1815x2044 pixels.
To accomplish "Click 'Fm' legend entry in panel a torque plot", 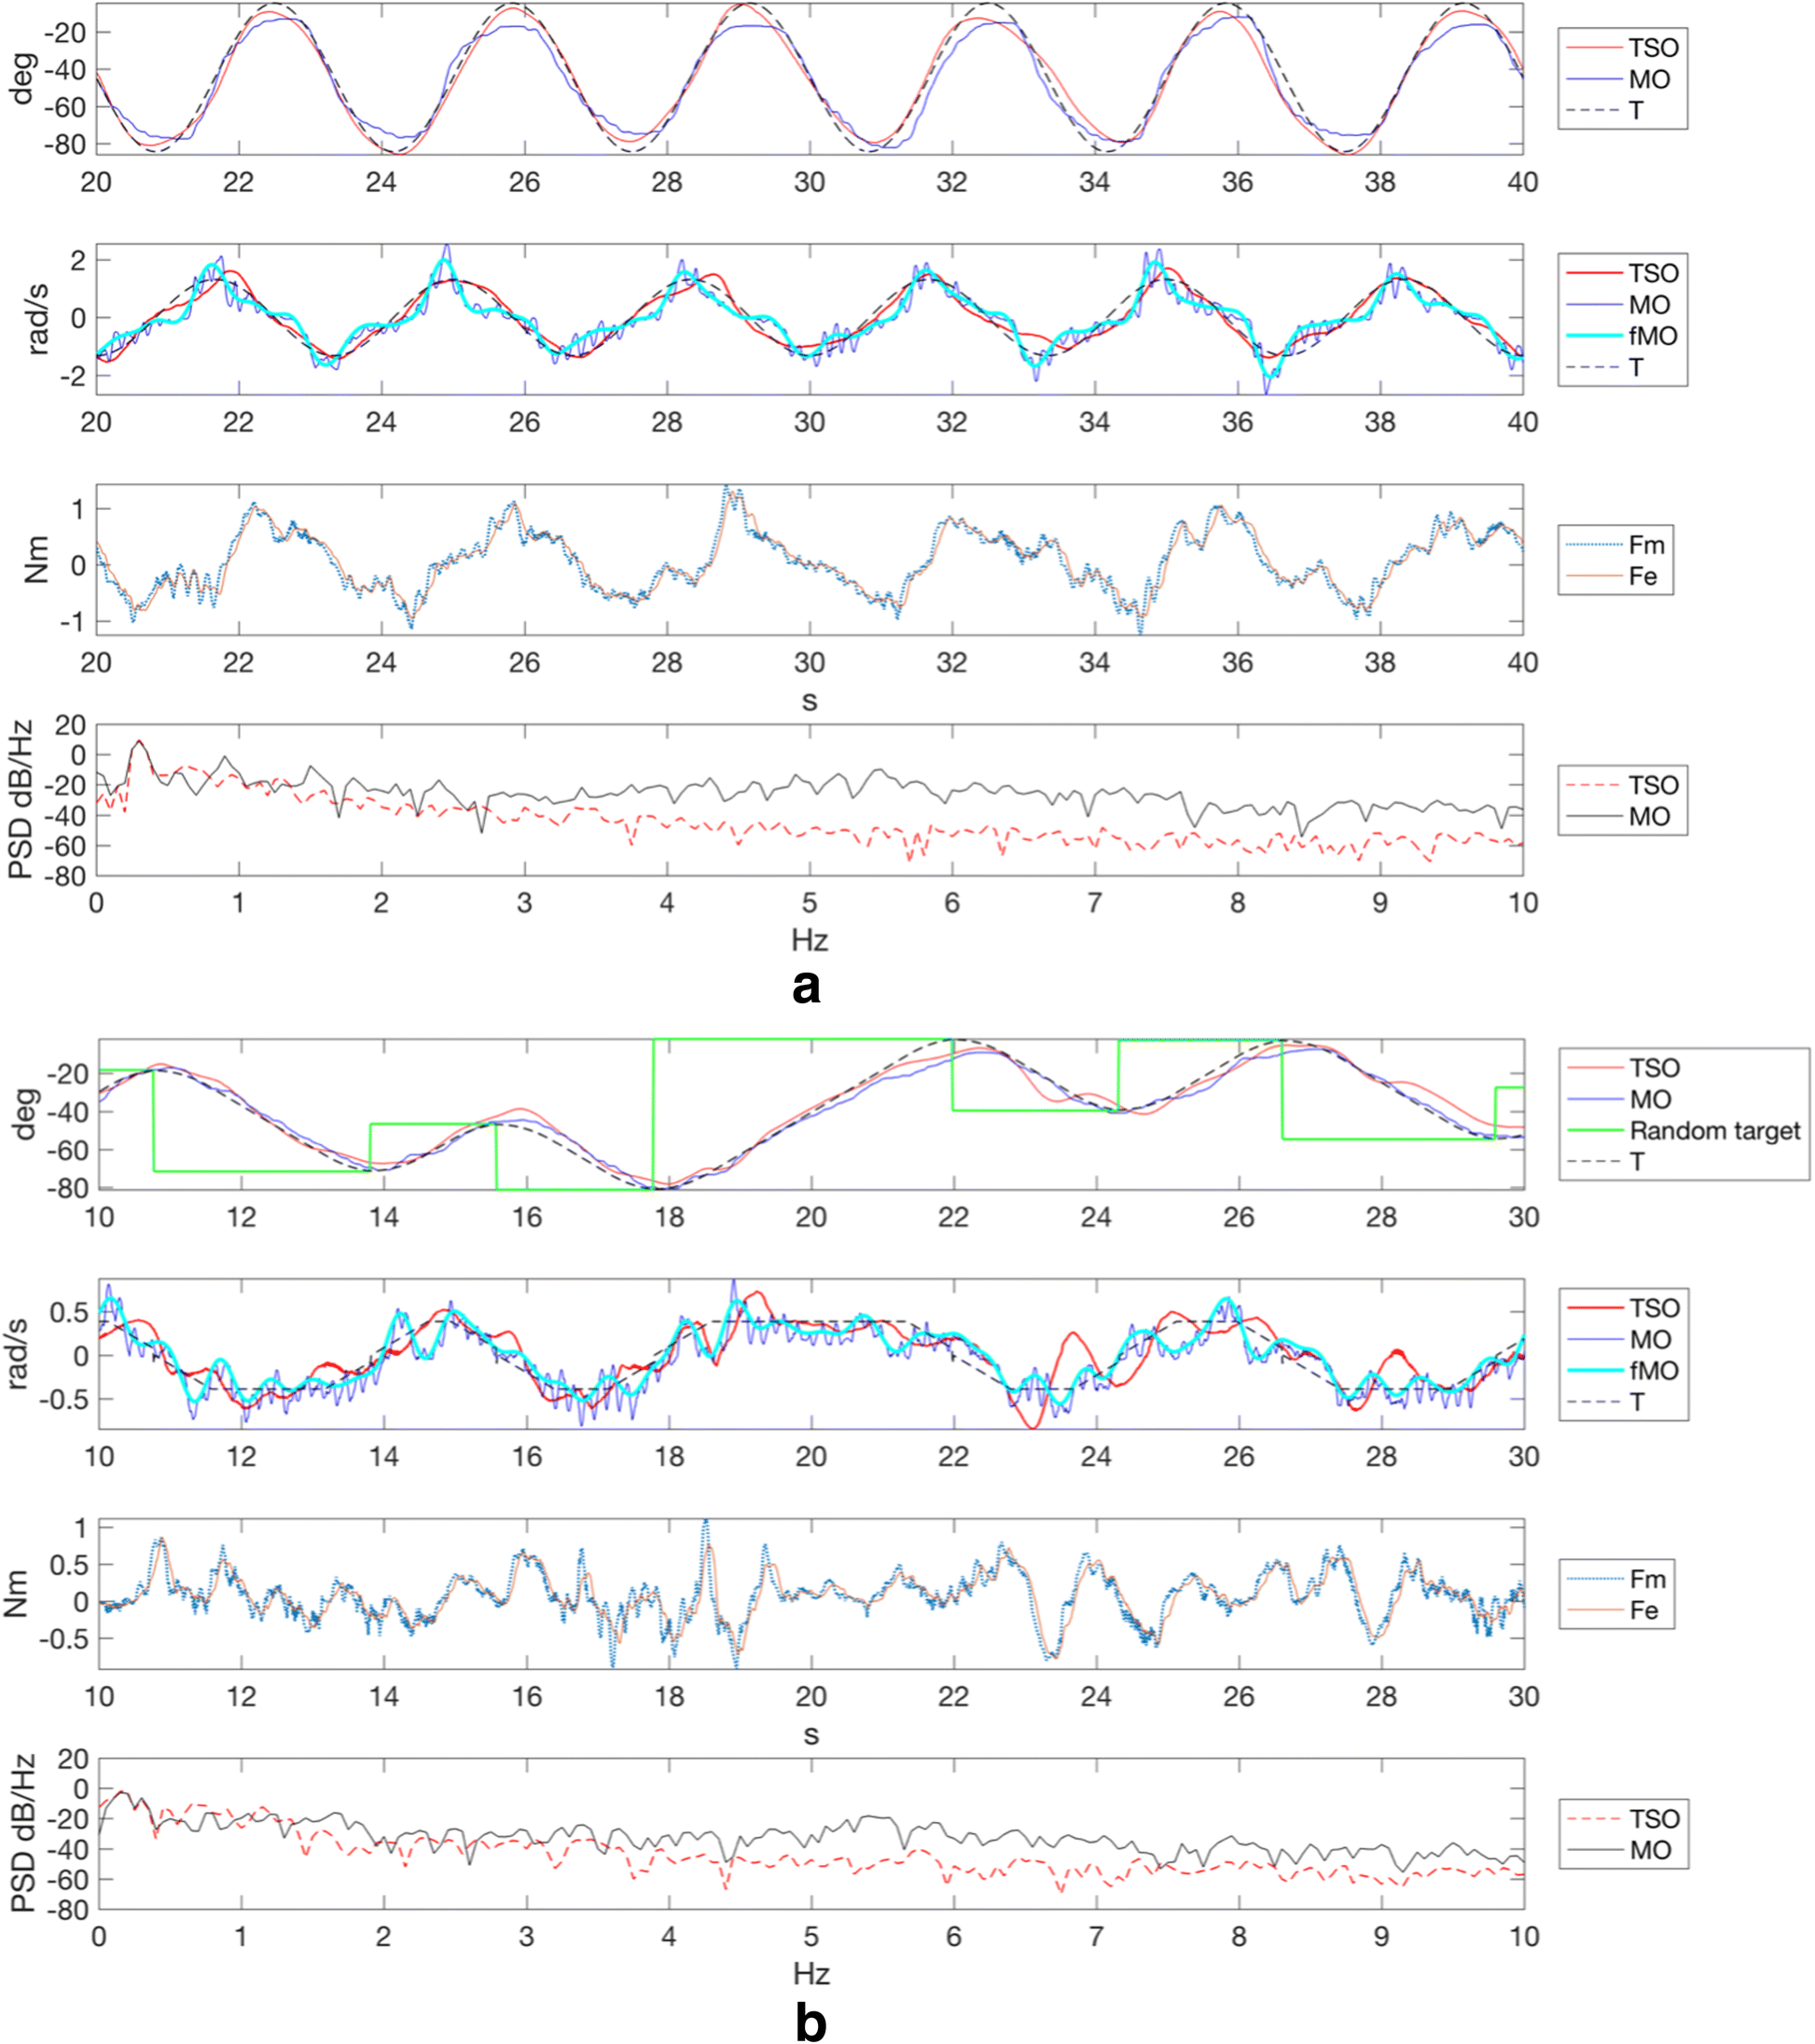I will (1615, 545).
